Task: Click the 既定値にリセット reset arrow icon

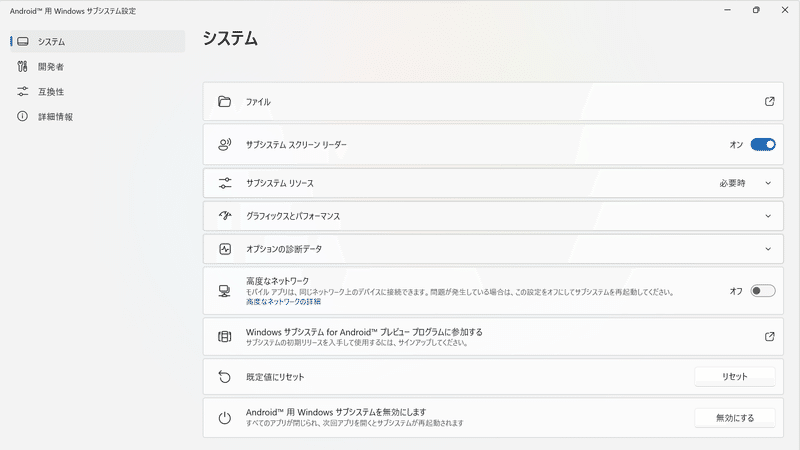Action: point(224,377)
